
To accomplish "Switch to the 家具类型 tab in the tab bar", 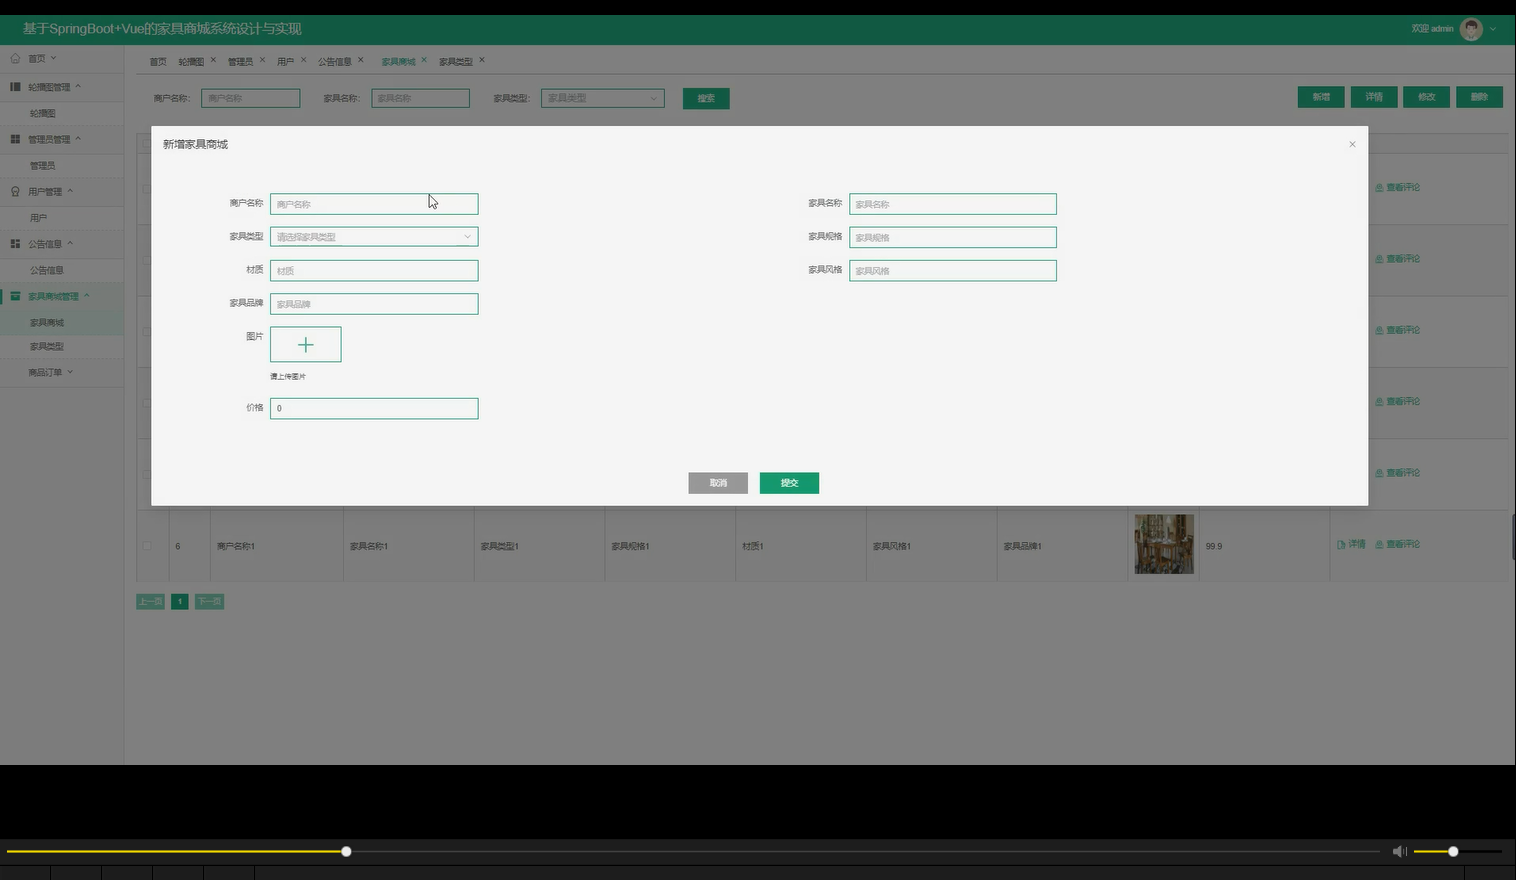I will point(456,62).
